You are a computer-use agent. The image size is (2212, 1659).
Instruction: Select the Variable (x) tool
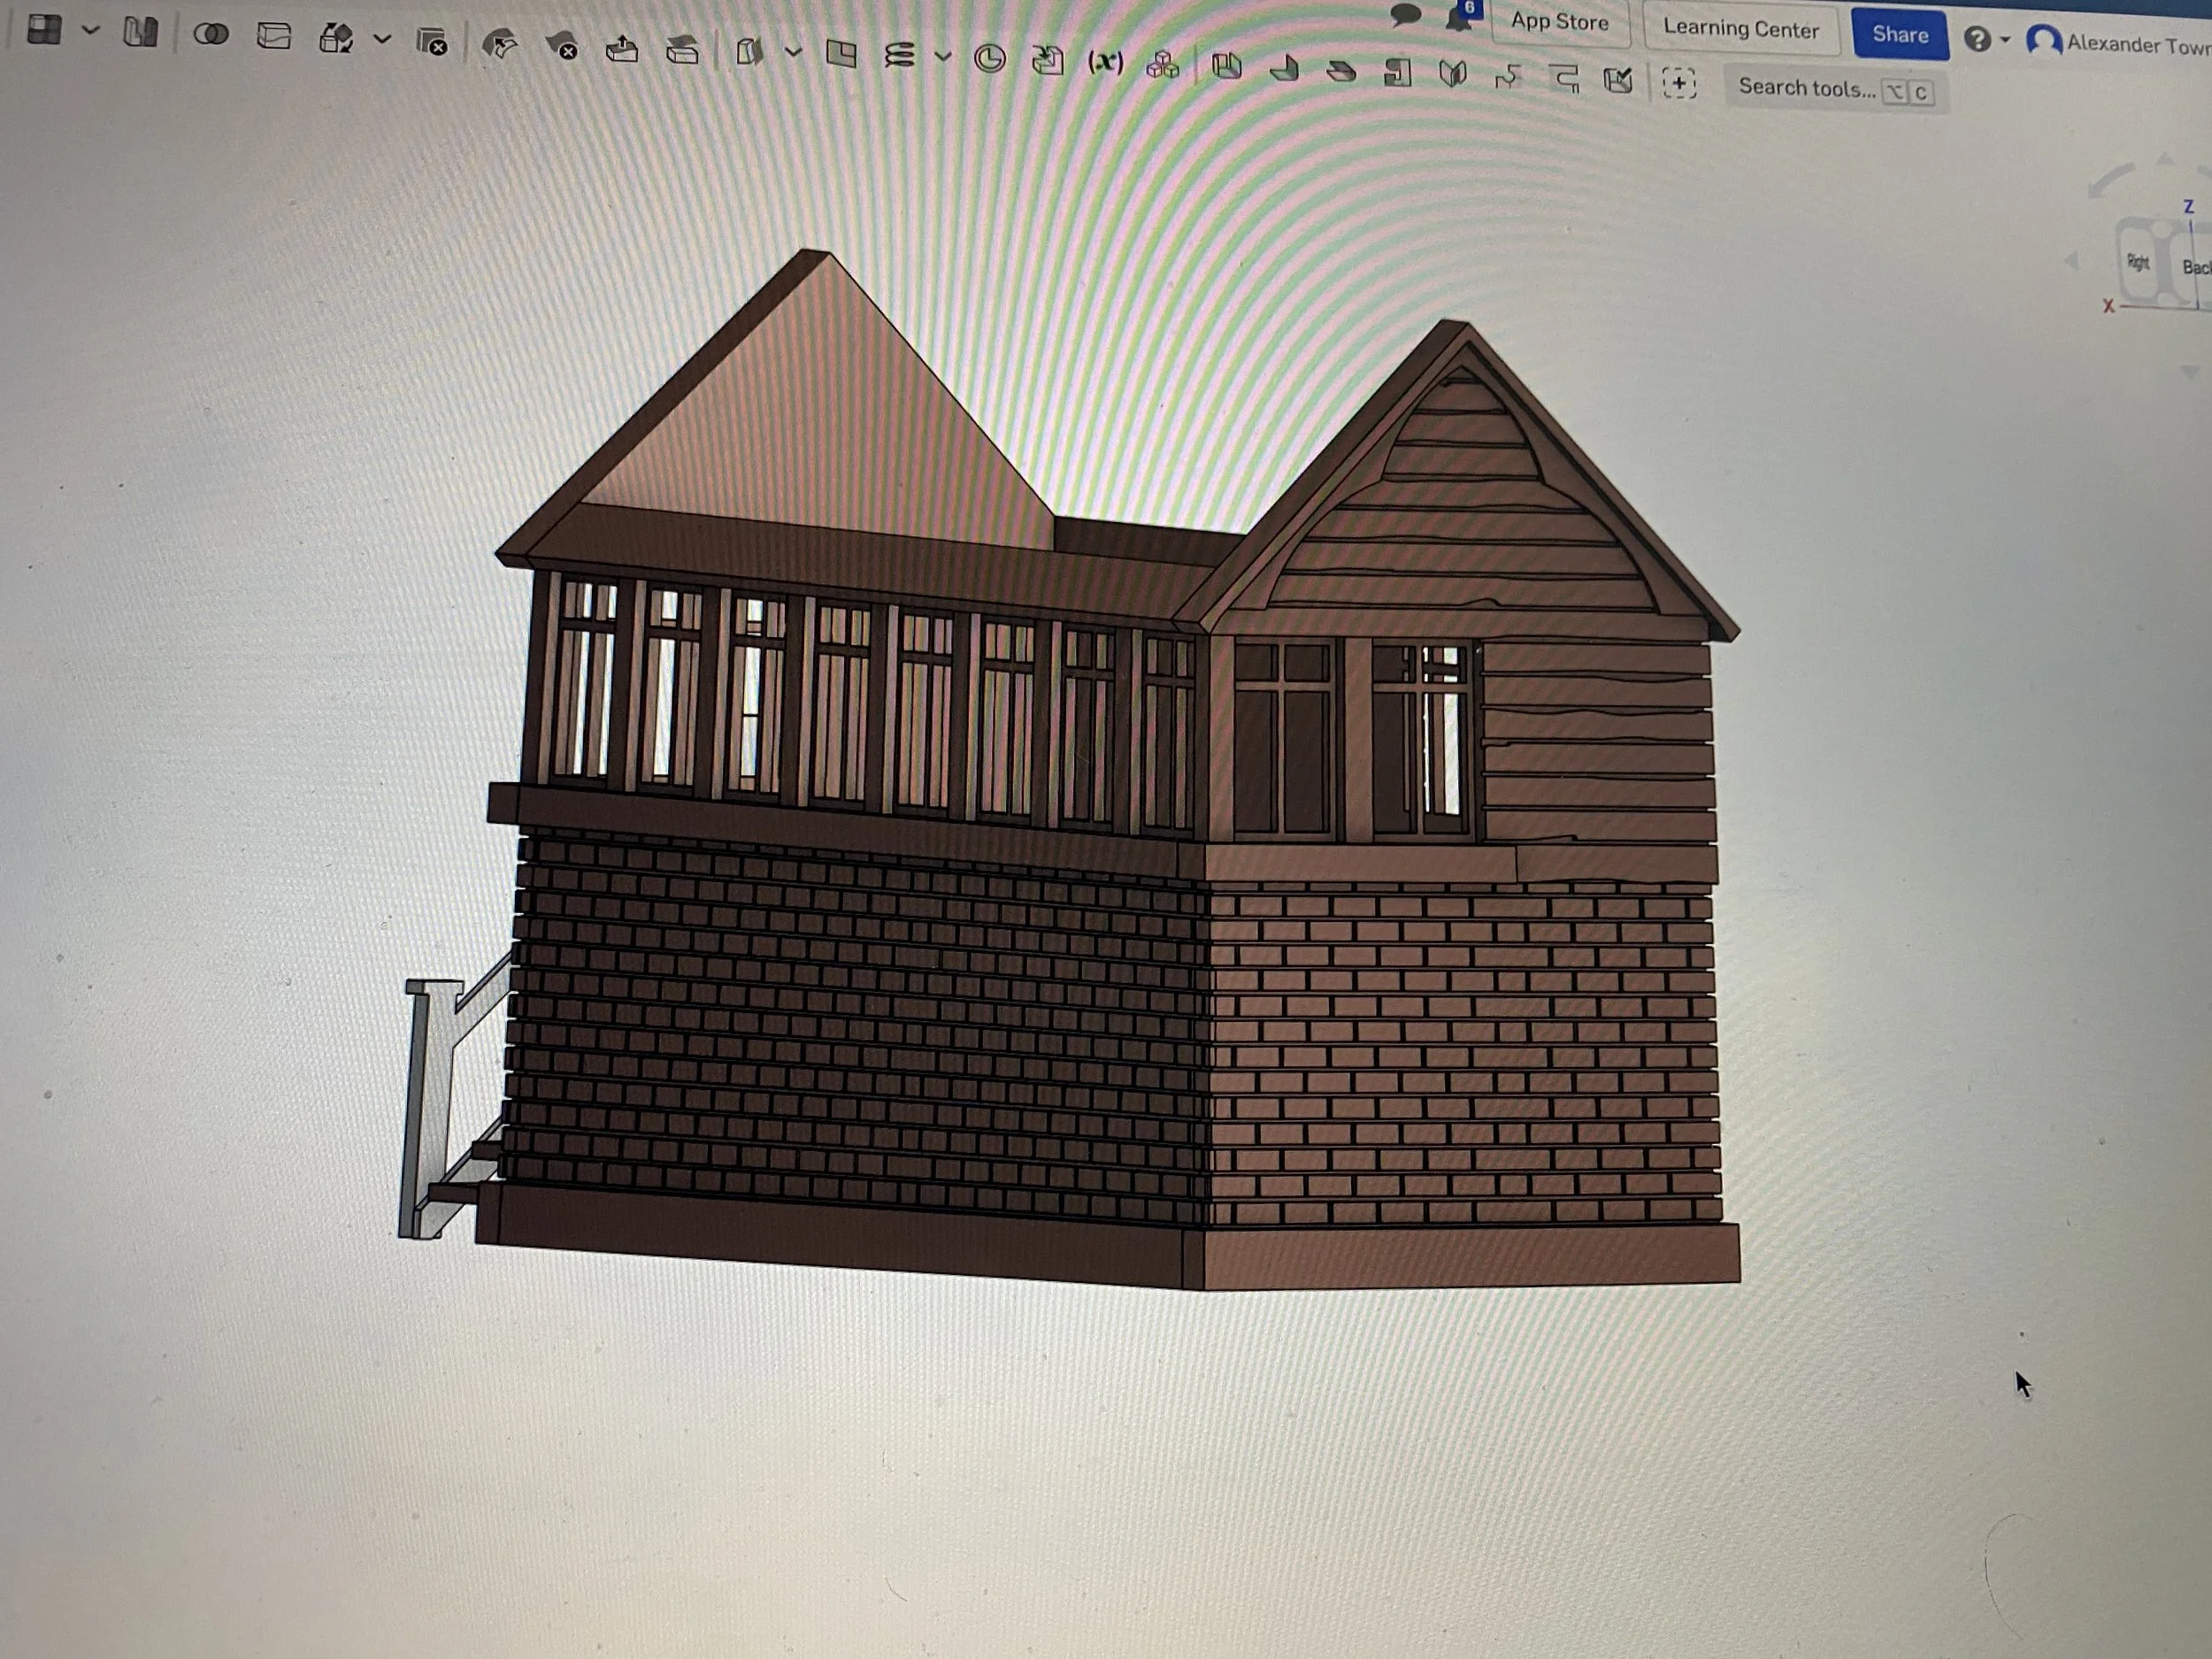pyautogui.click(x=1105, y=62)
